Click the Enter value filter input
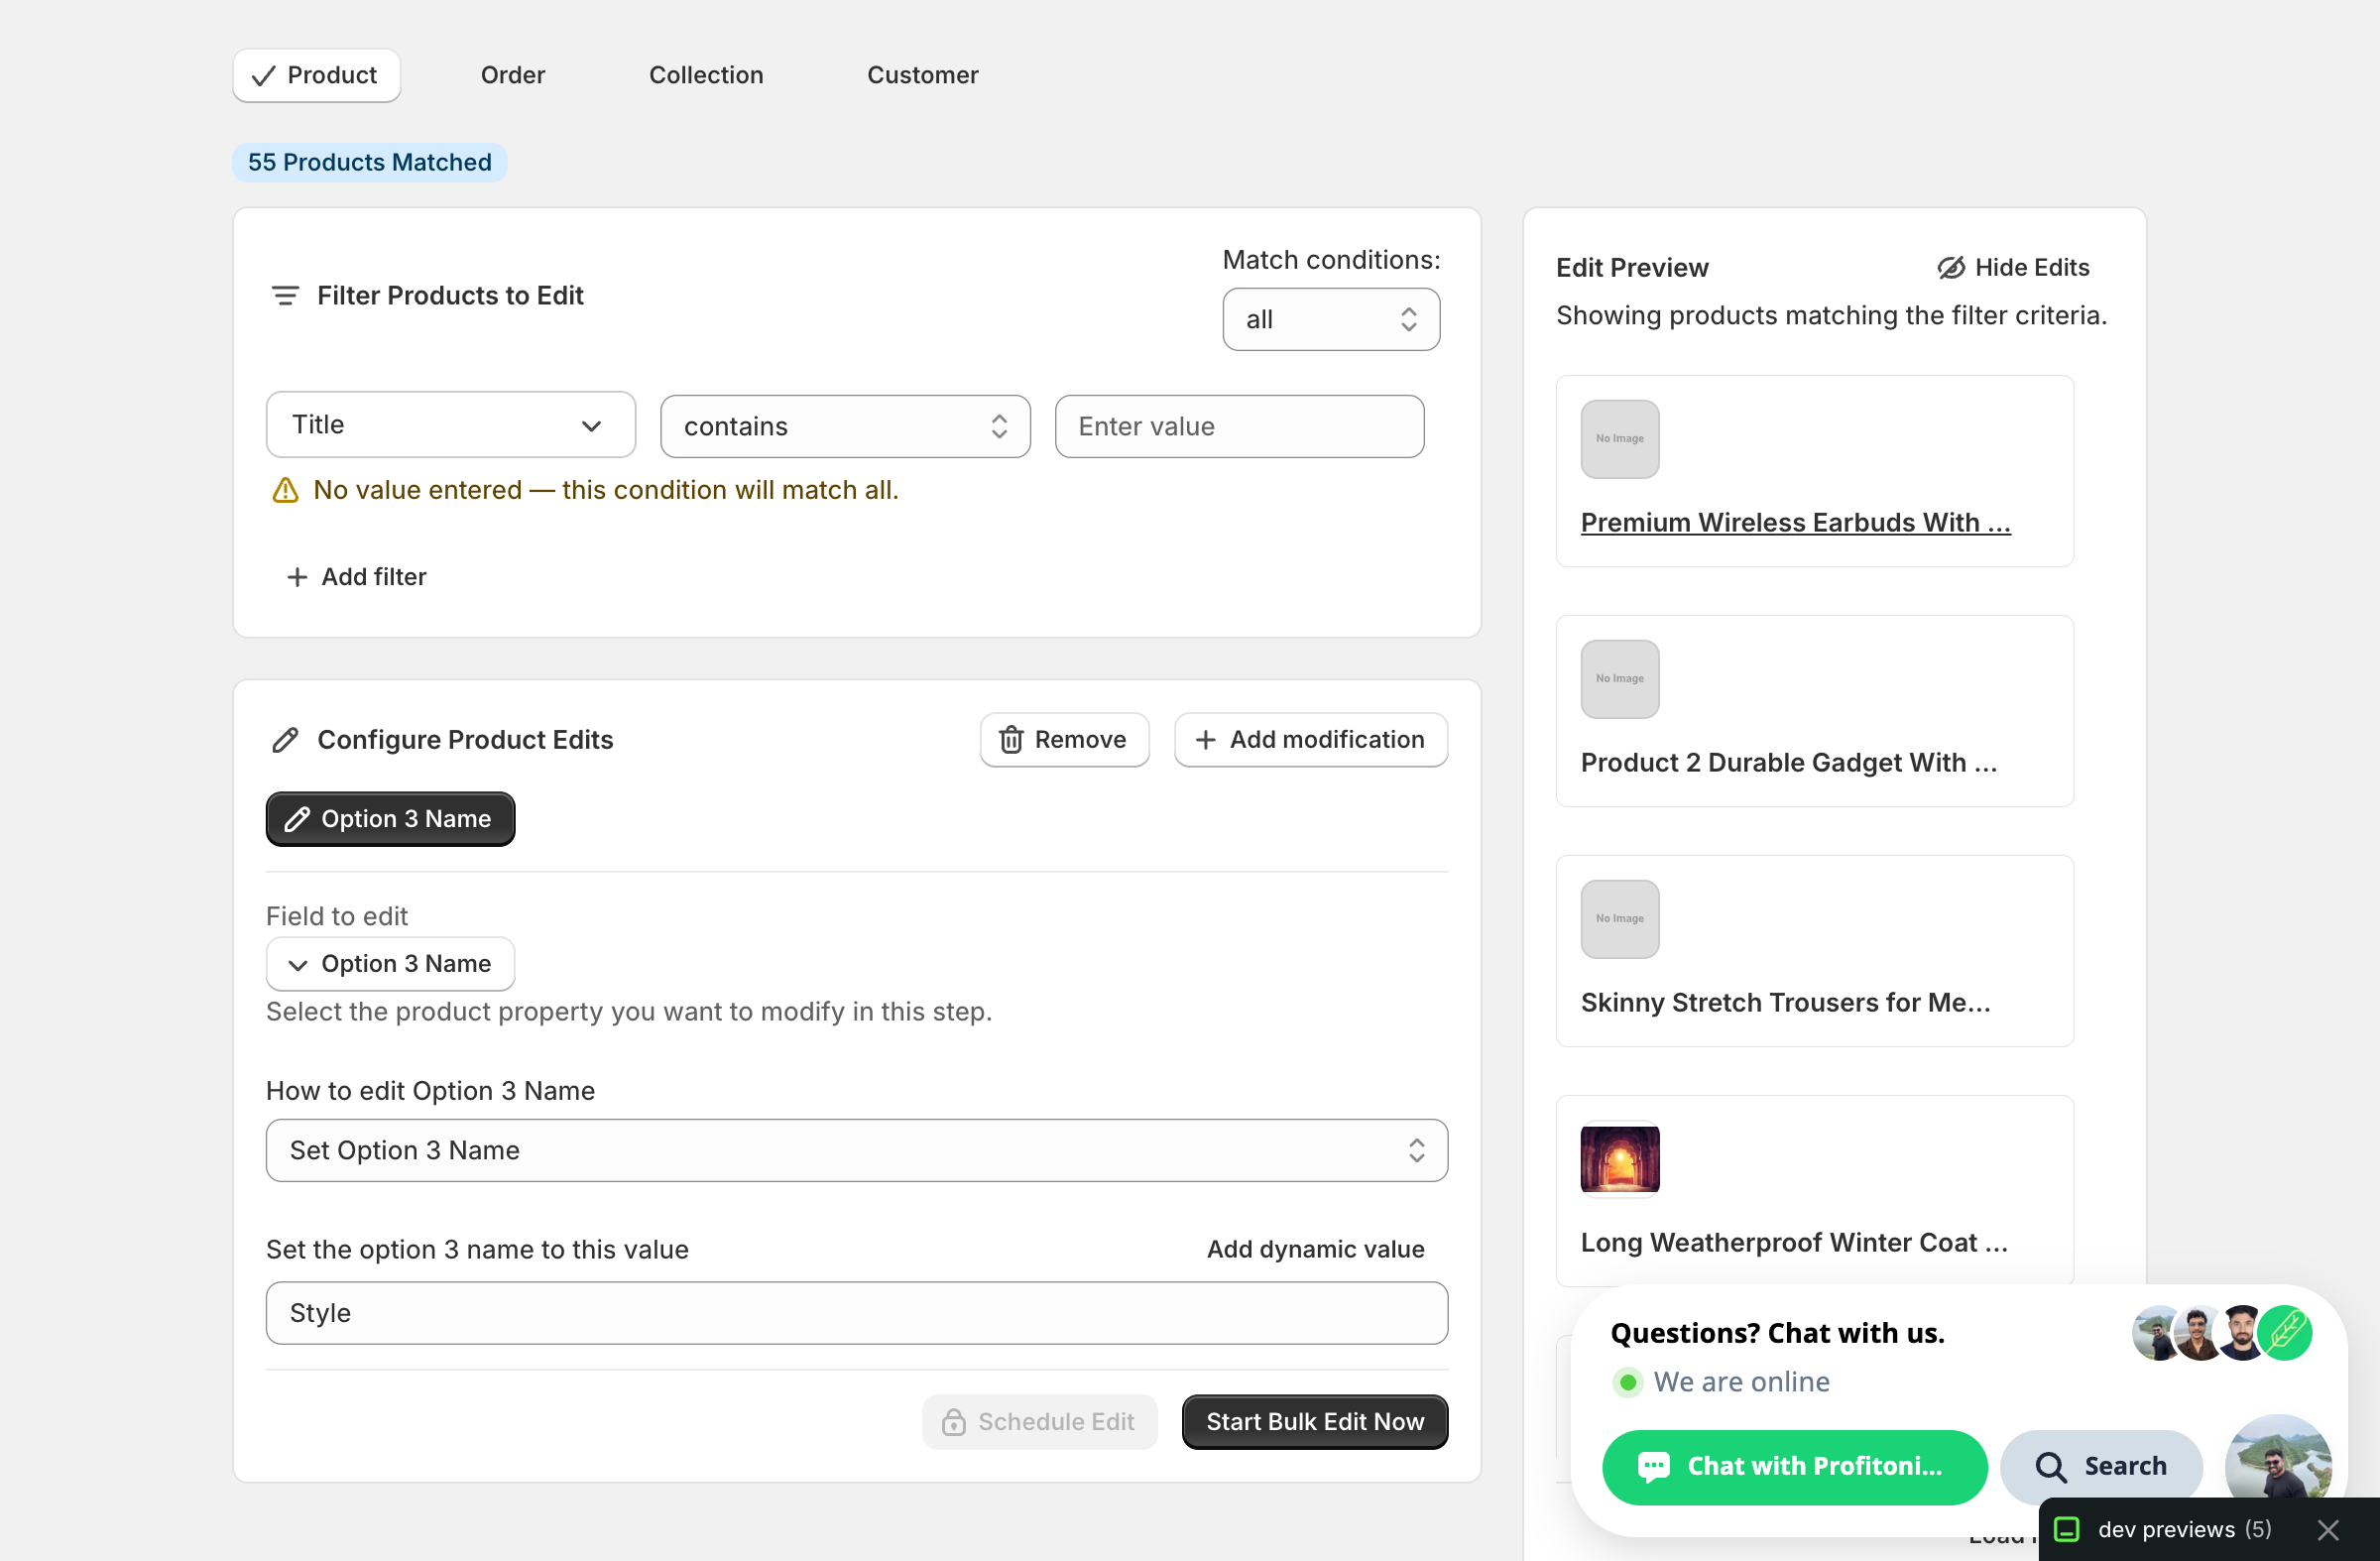 [1239, 427]
